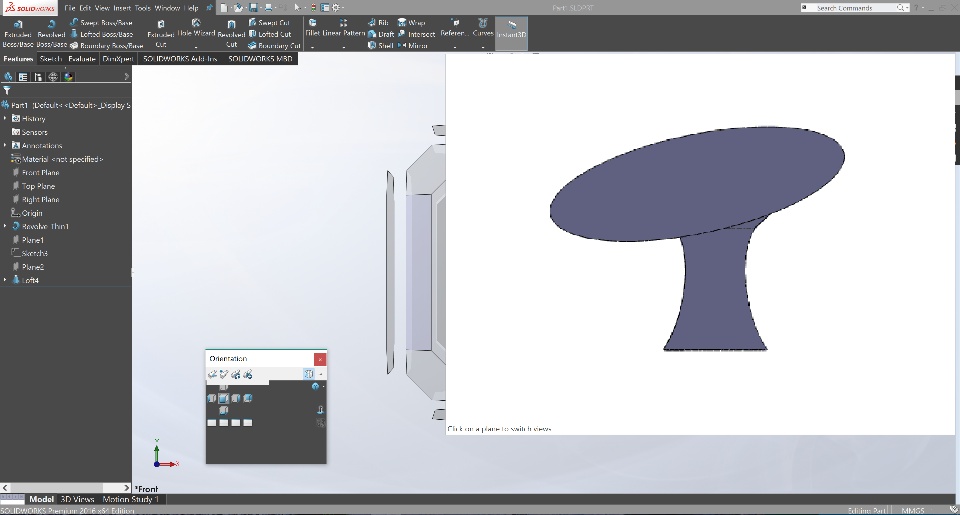Open the Insert menu
This screenshot has height=515, width=960.
click(122, 8)
